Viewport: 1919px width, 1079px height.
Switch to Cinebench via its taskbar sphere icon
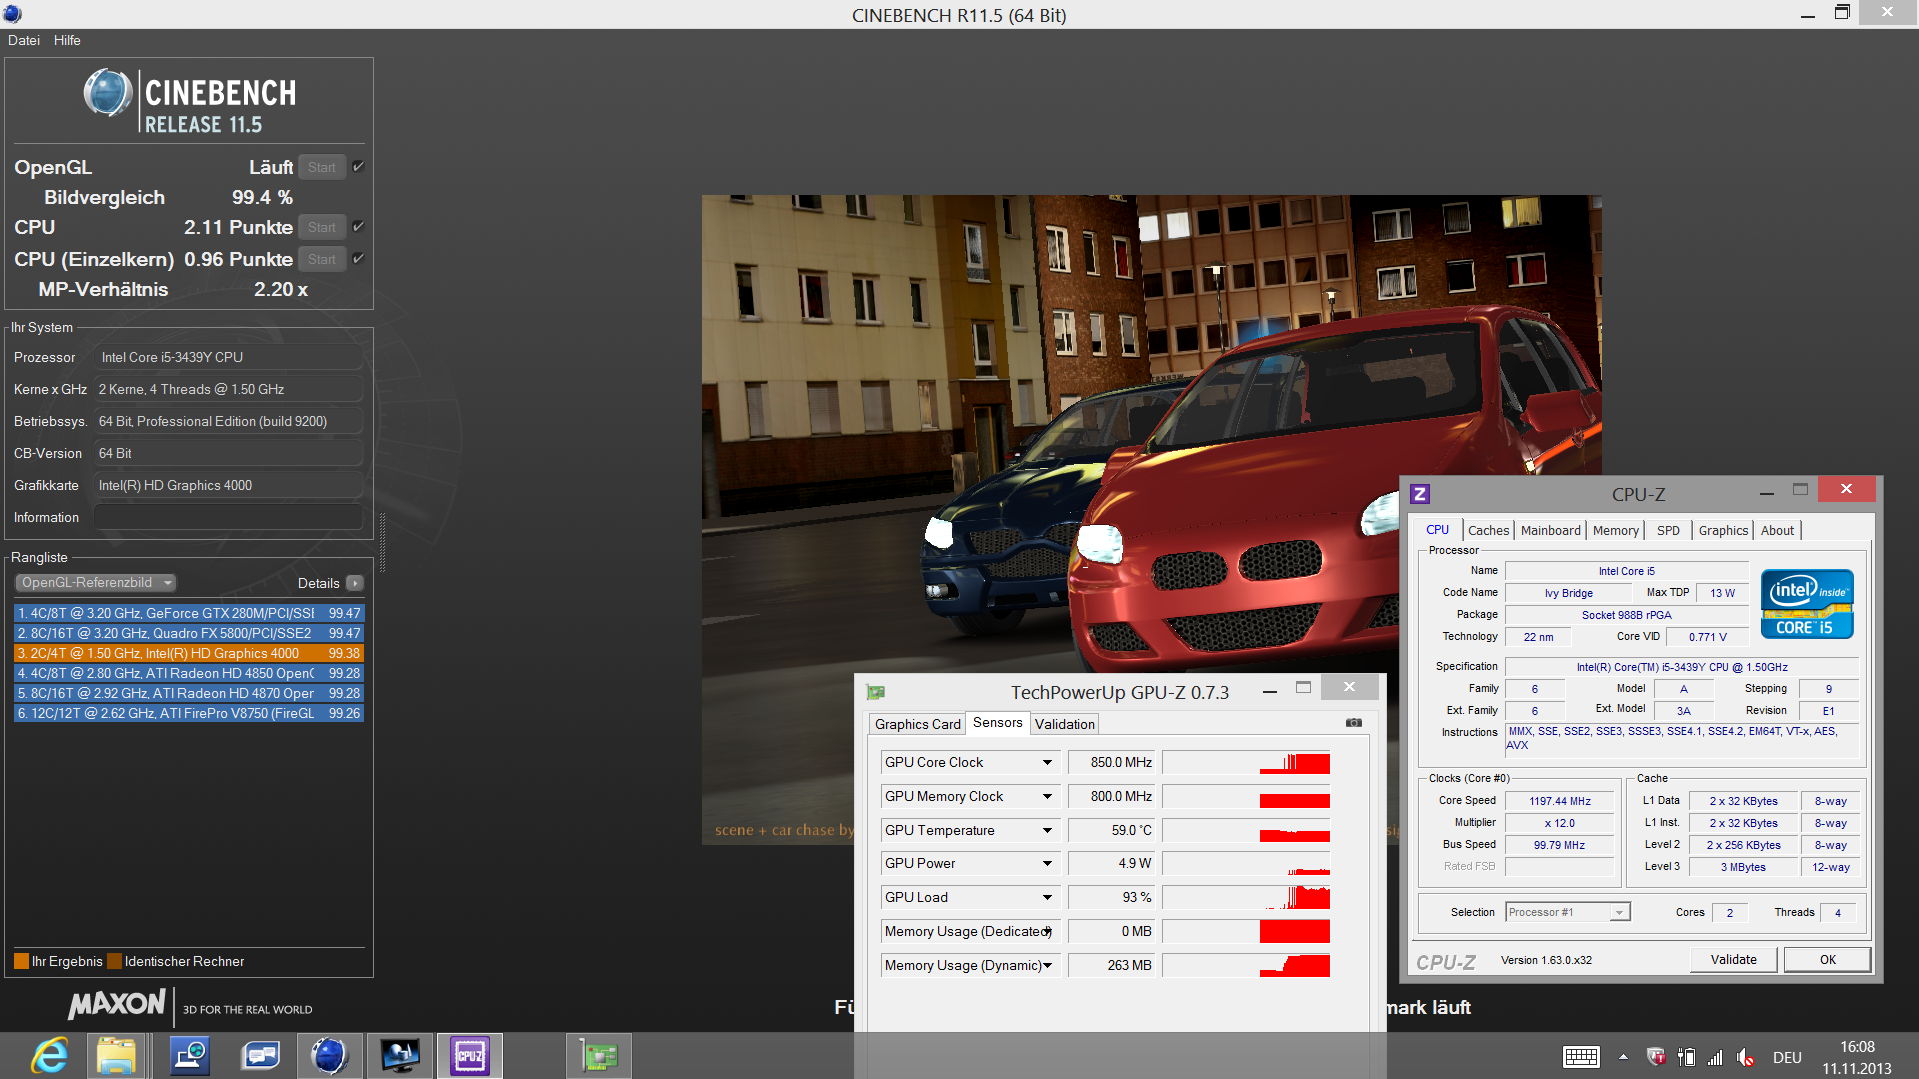point(329,1056)
